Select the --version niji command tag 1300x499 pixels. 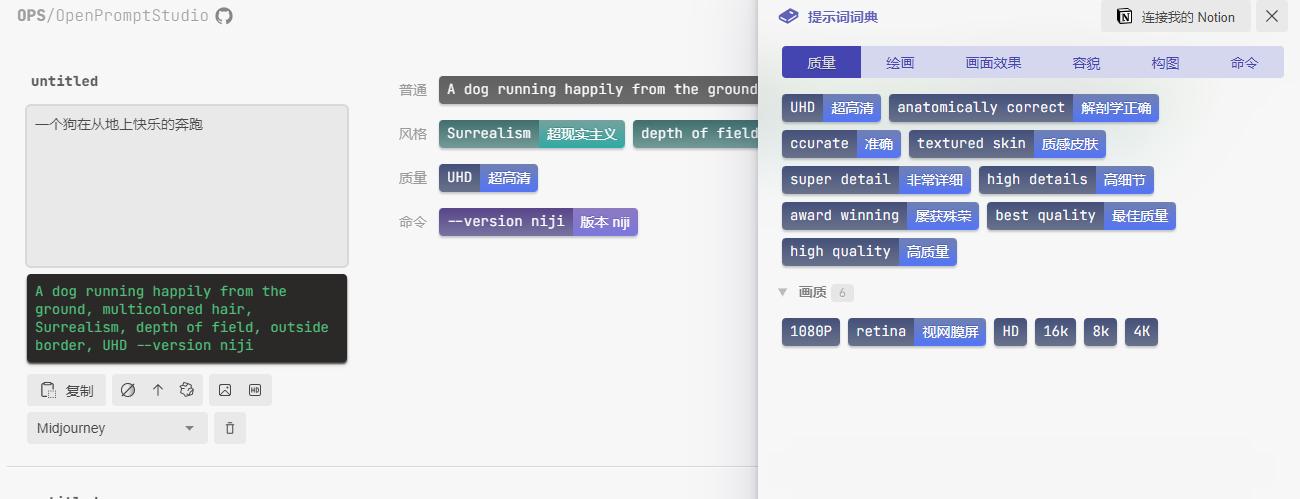coord(537,222)
